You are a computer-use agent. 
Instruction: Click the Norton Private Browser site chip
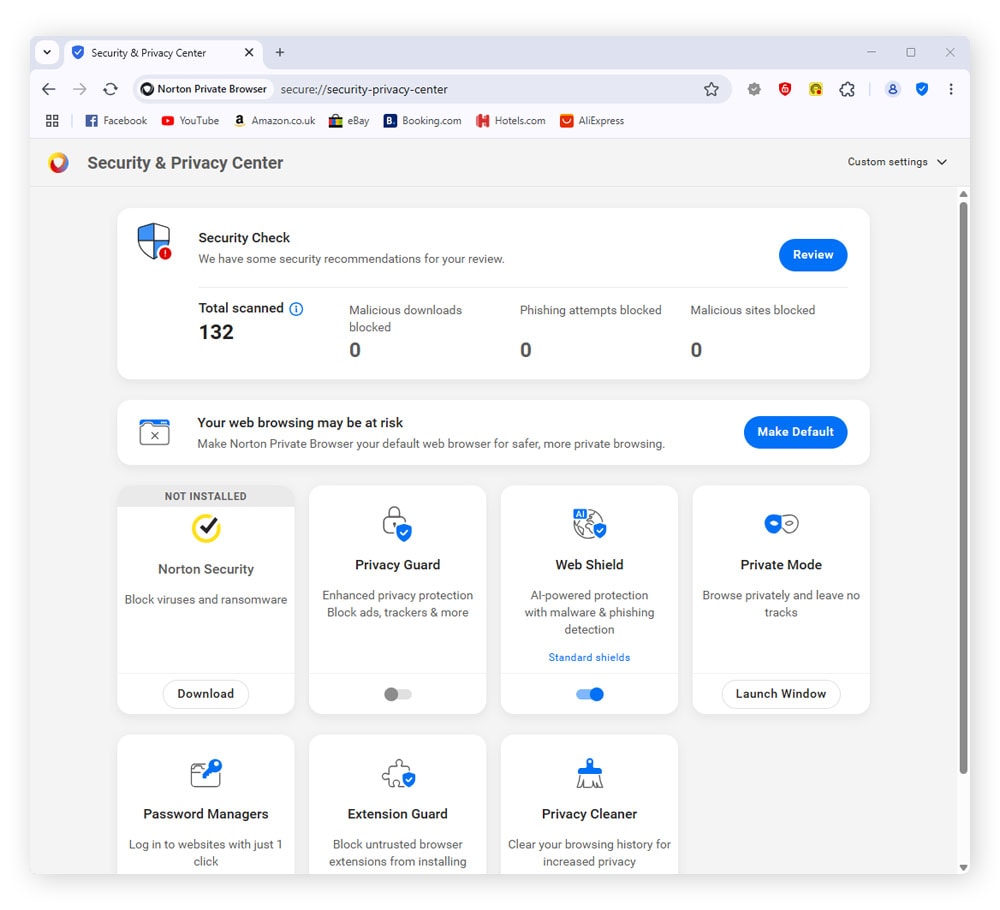point(205,89)
